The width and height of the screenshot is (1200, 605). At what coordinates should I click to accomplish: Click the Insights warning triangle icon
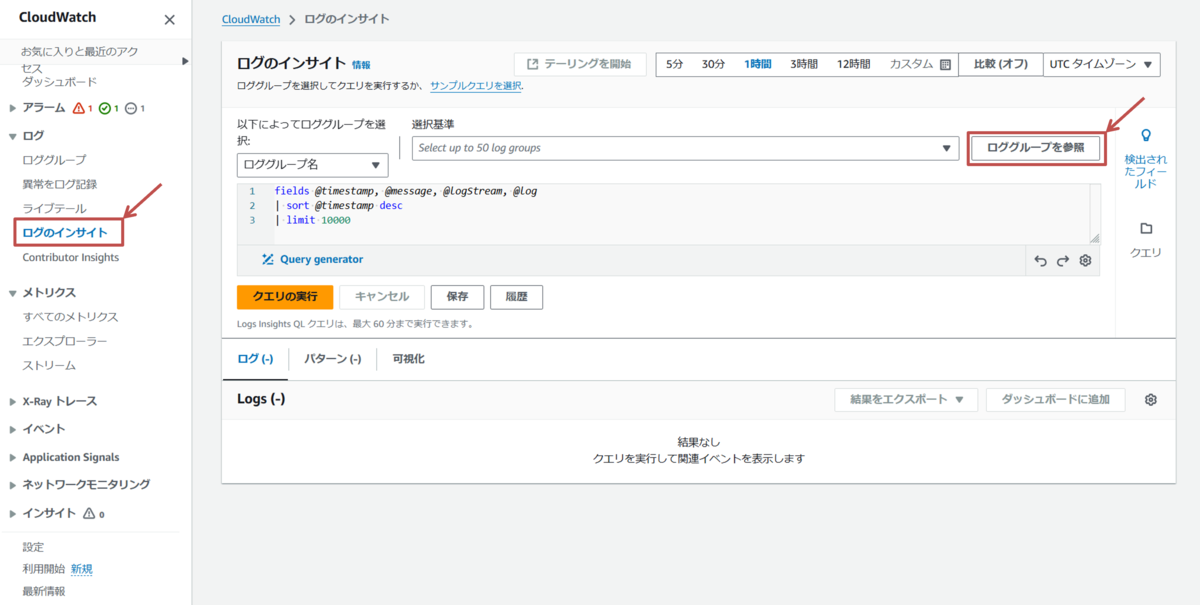89,513
